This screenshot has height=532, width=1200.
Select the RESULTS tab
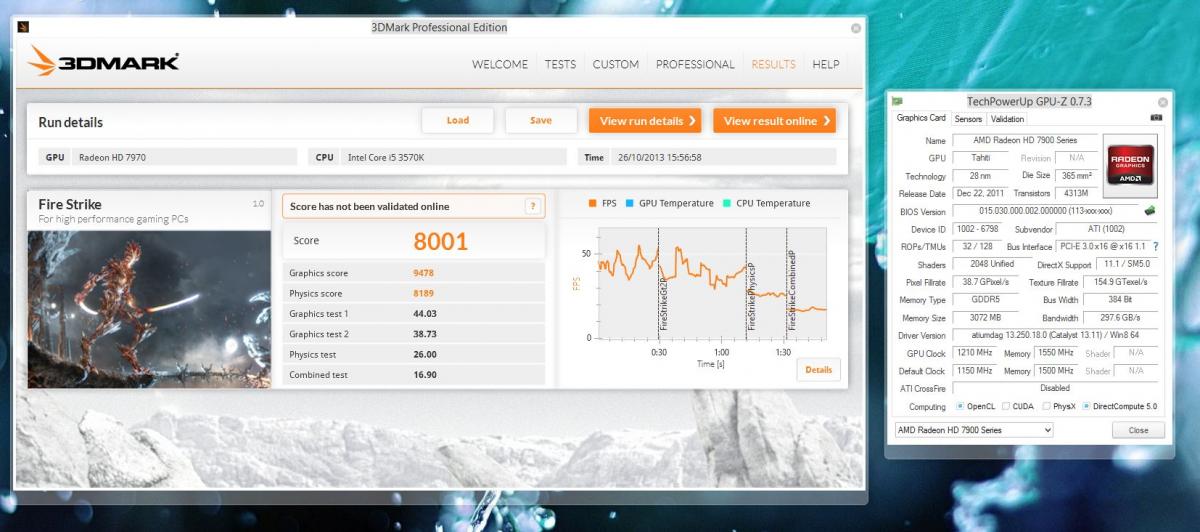click(x=774, y=64)
